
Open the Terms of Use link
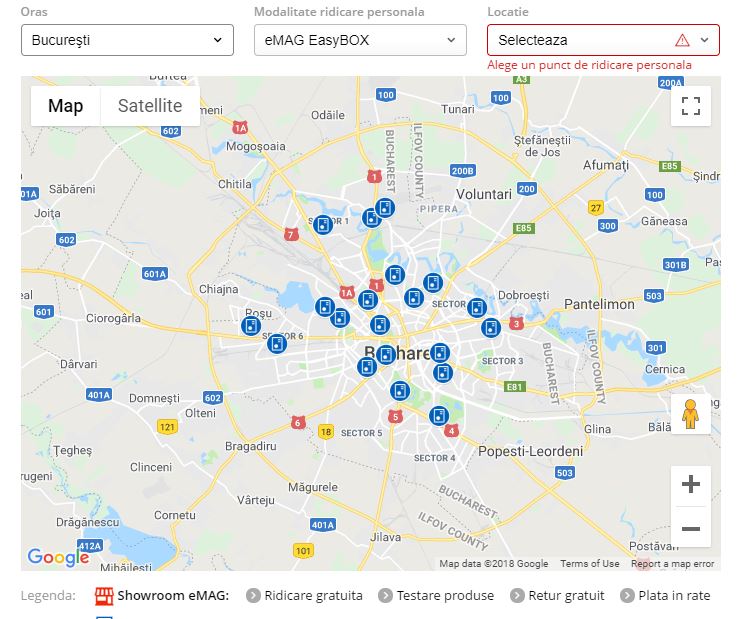[x=590, y=563]
